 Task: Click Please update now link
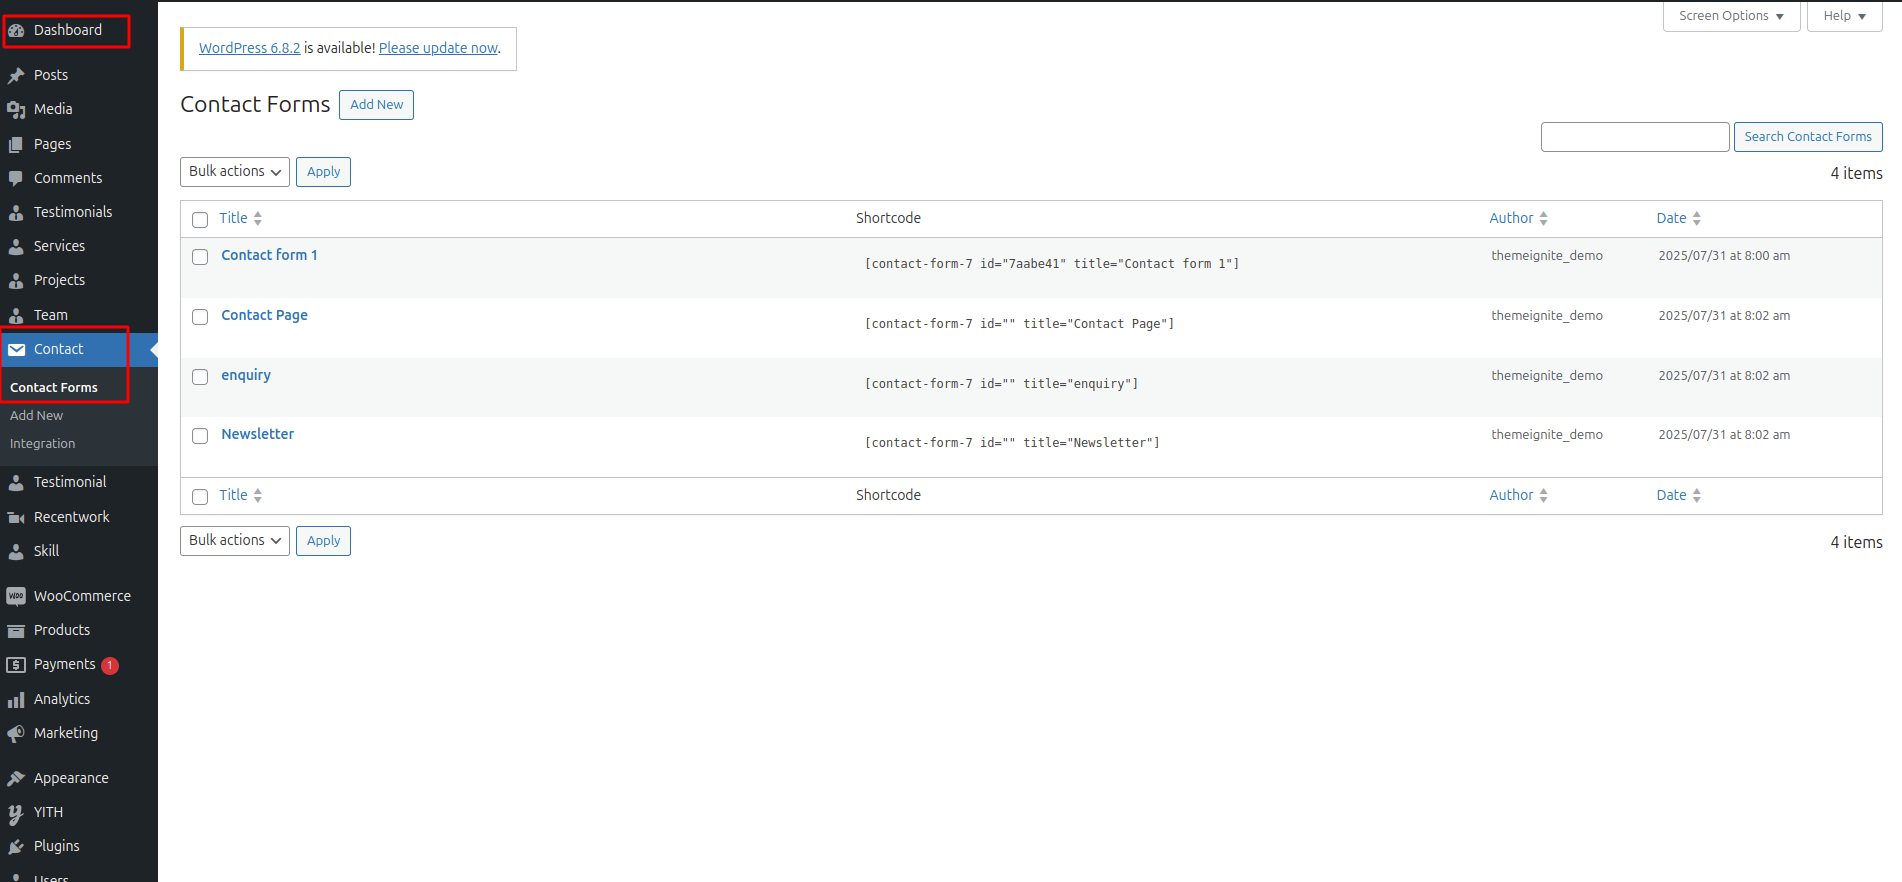438,48
